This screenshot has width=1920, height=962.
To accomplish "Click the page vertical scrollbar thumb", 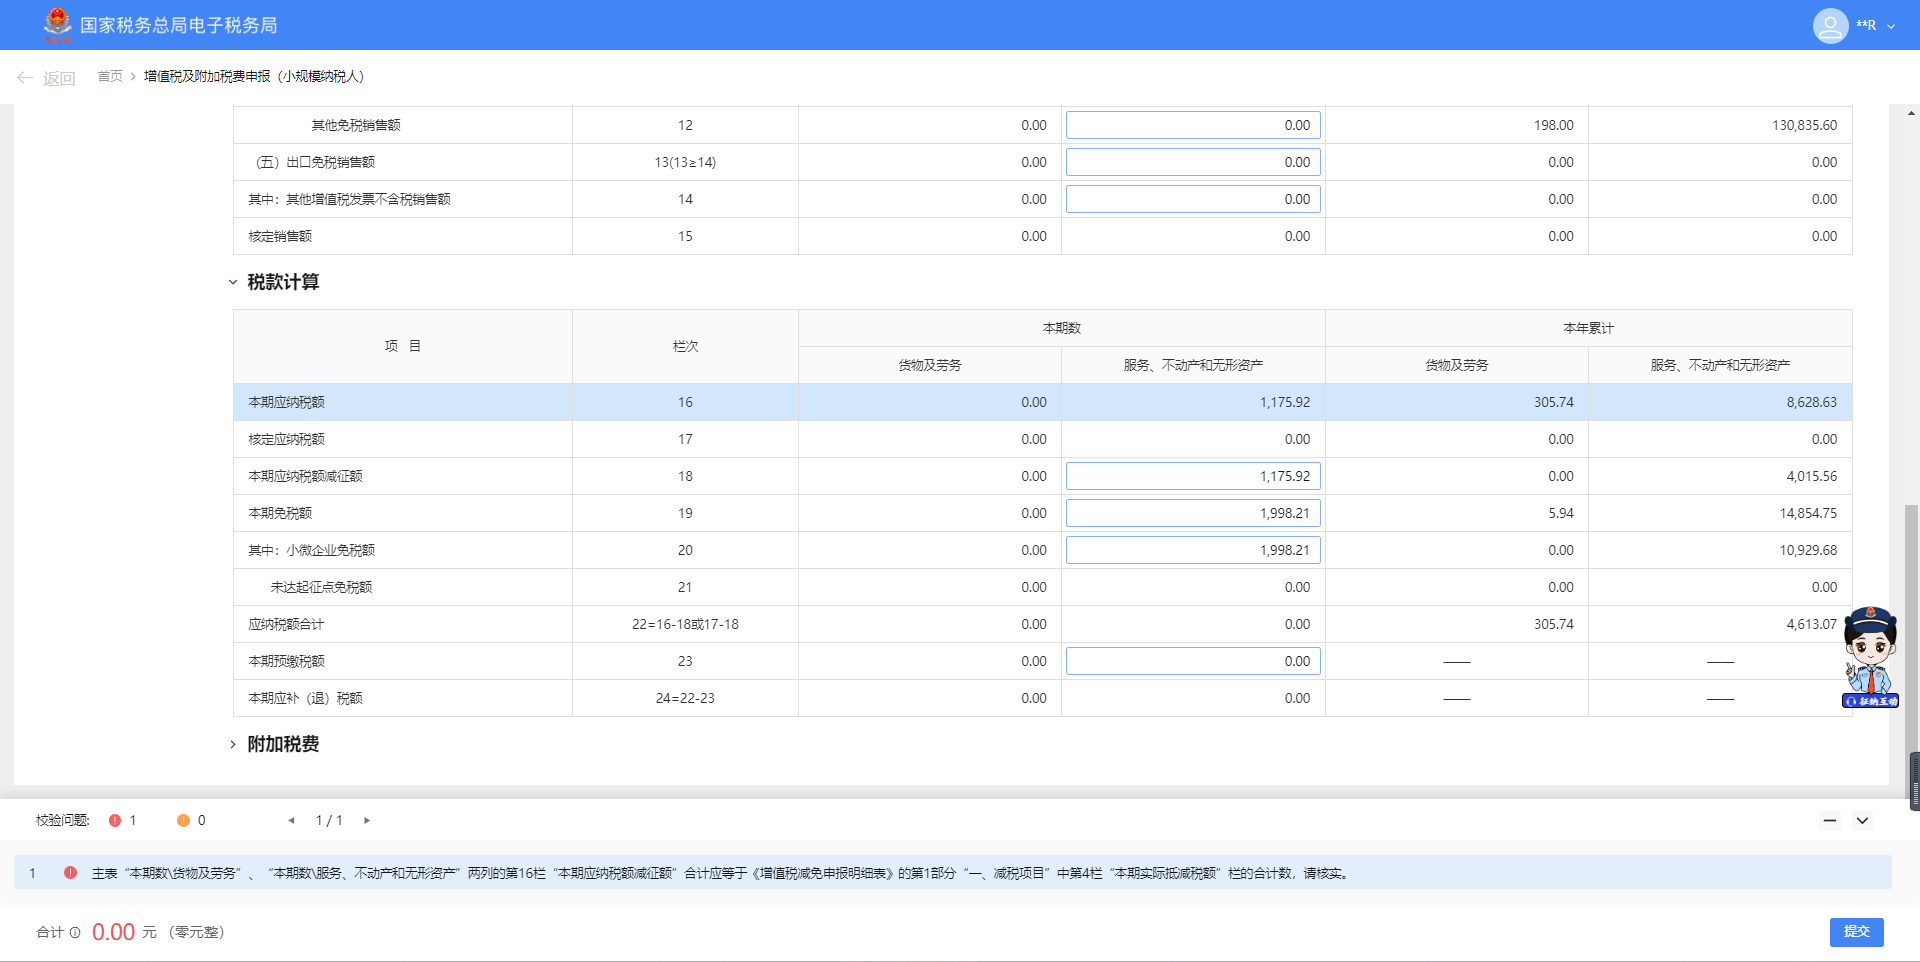I will tap(1912, 640).
